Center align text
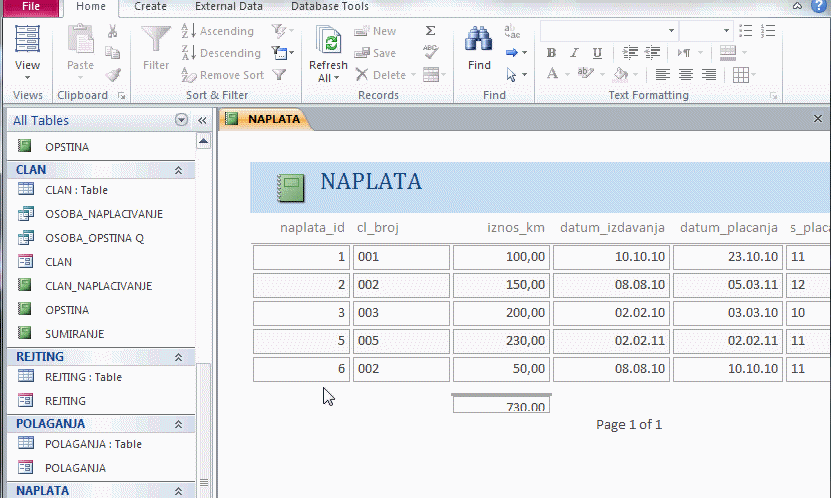The height and width of the screenshot is (498, 831). [686, 75]
